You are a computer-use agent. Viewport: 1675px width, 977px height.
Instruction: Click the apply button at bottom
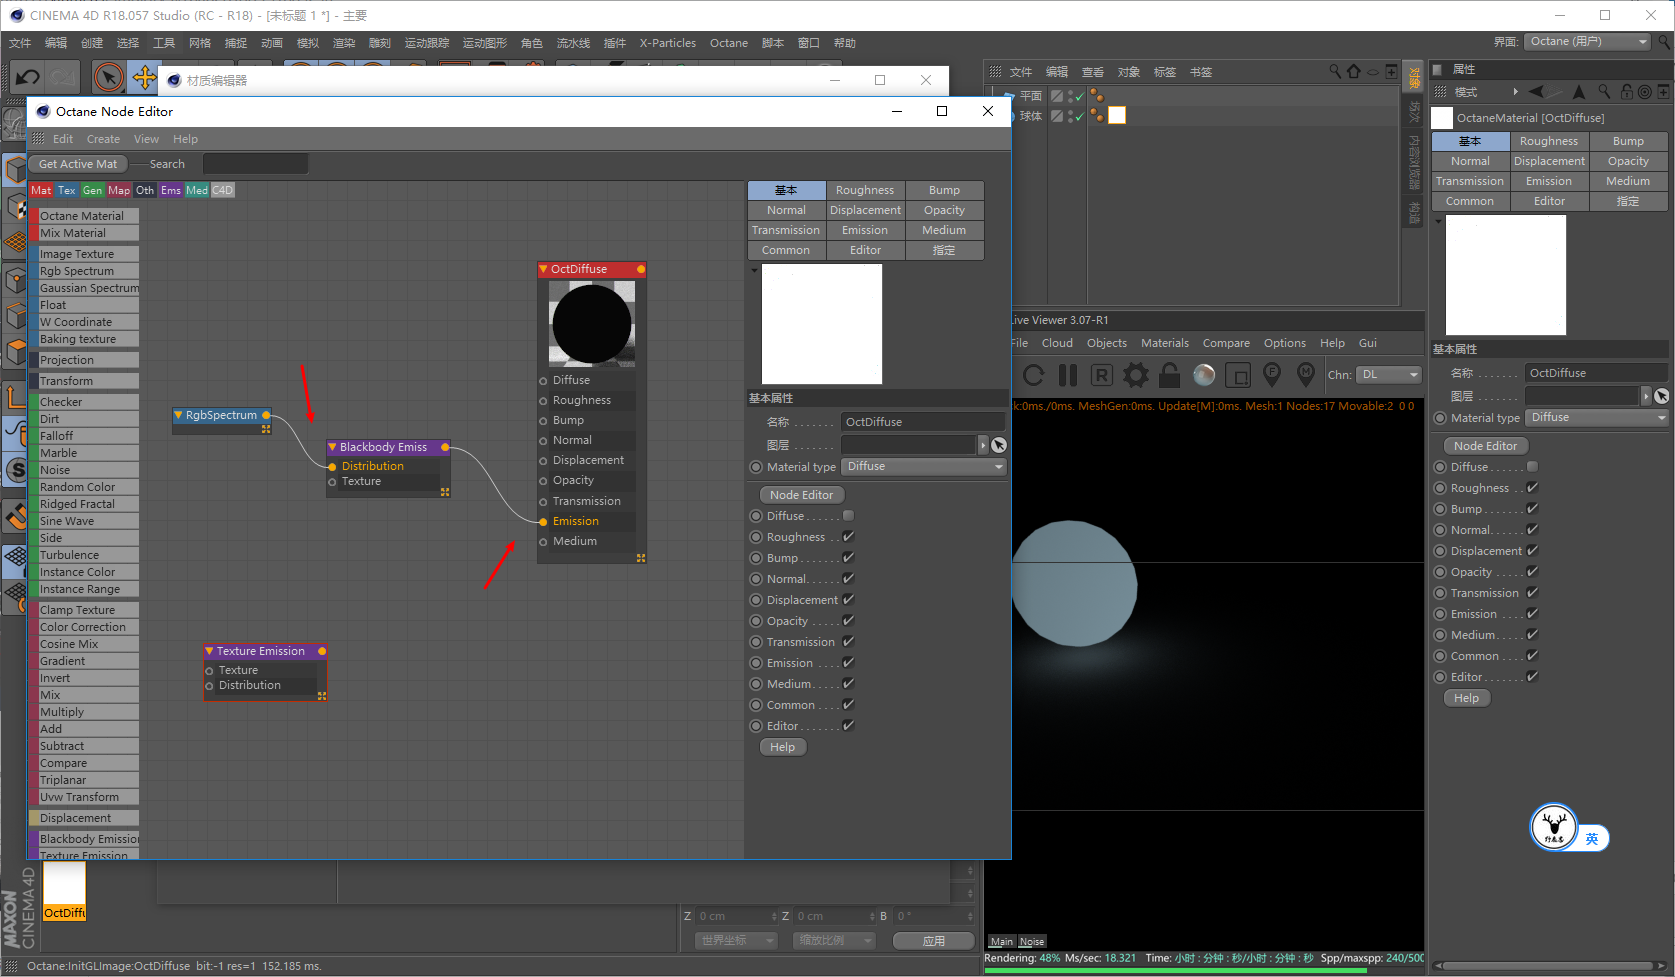click(x=934, y=940)
